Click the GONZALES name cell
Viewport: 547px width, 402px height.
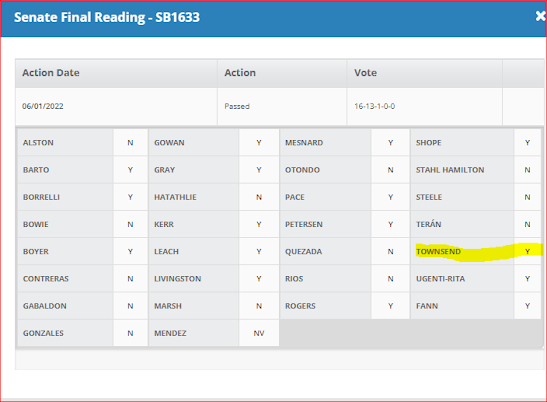coord(65,333)
